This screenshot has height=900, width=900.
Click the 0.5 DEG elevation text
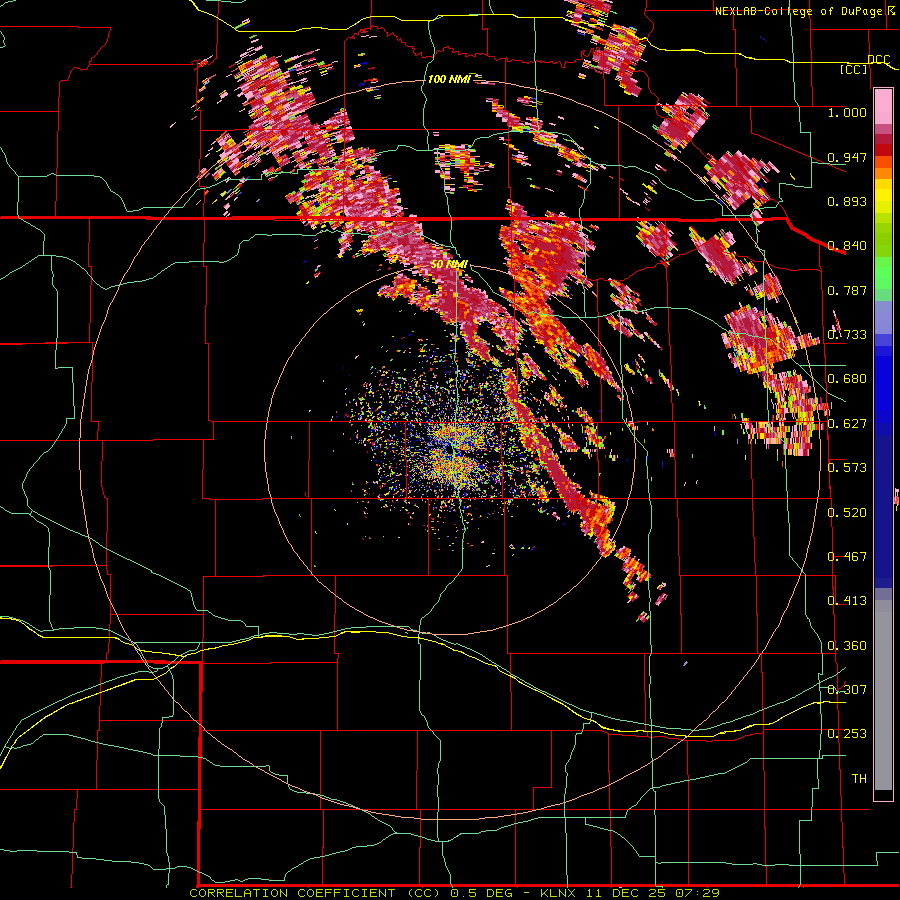click(x=480, y=893)
